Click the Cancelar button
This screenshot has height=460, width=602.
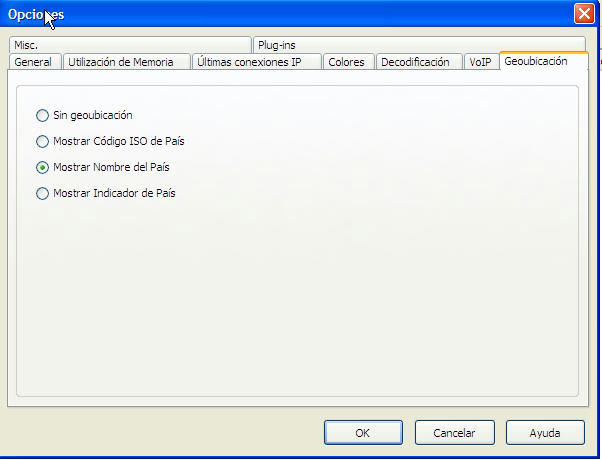pos(455,433)
